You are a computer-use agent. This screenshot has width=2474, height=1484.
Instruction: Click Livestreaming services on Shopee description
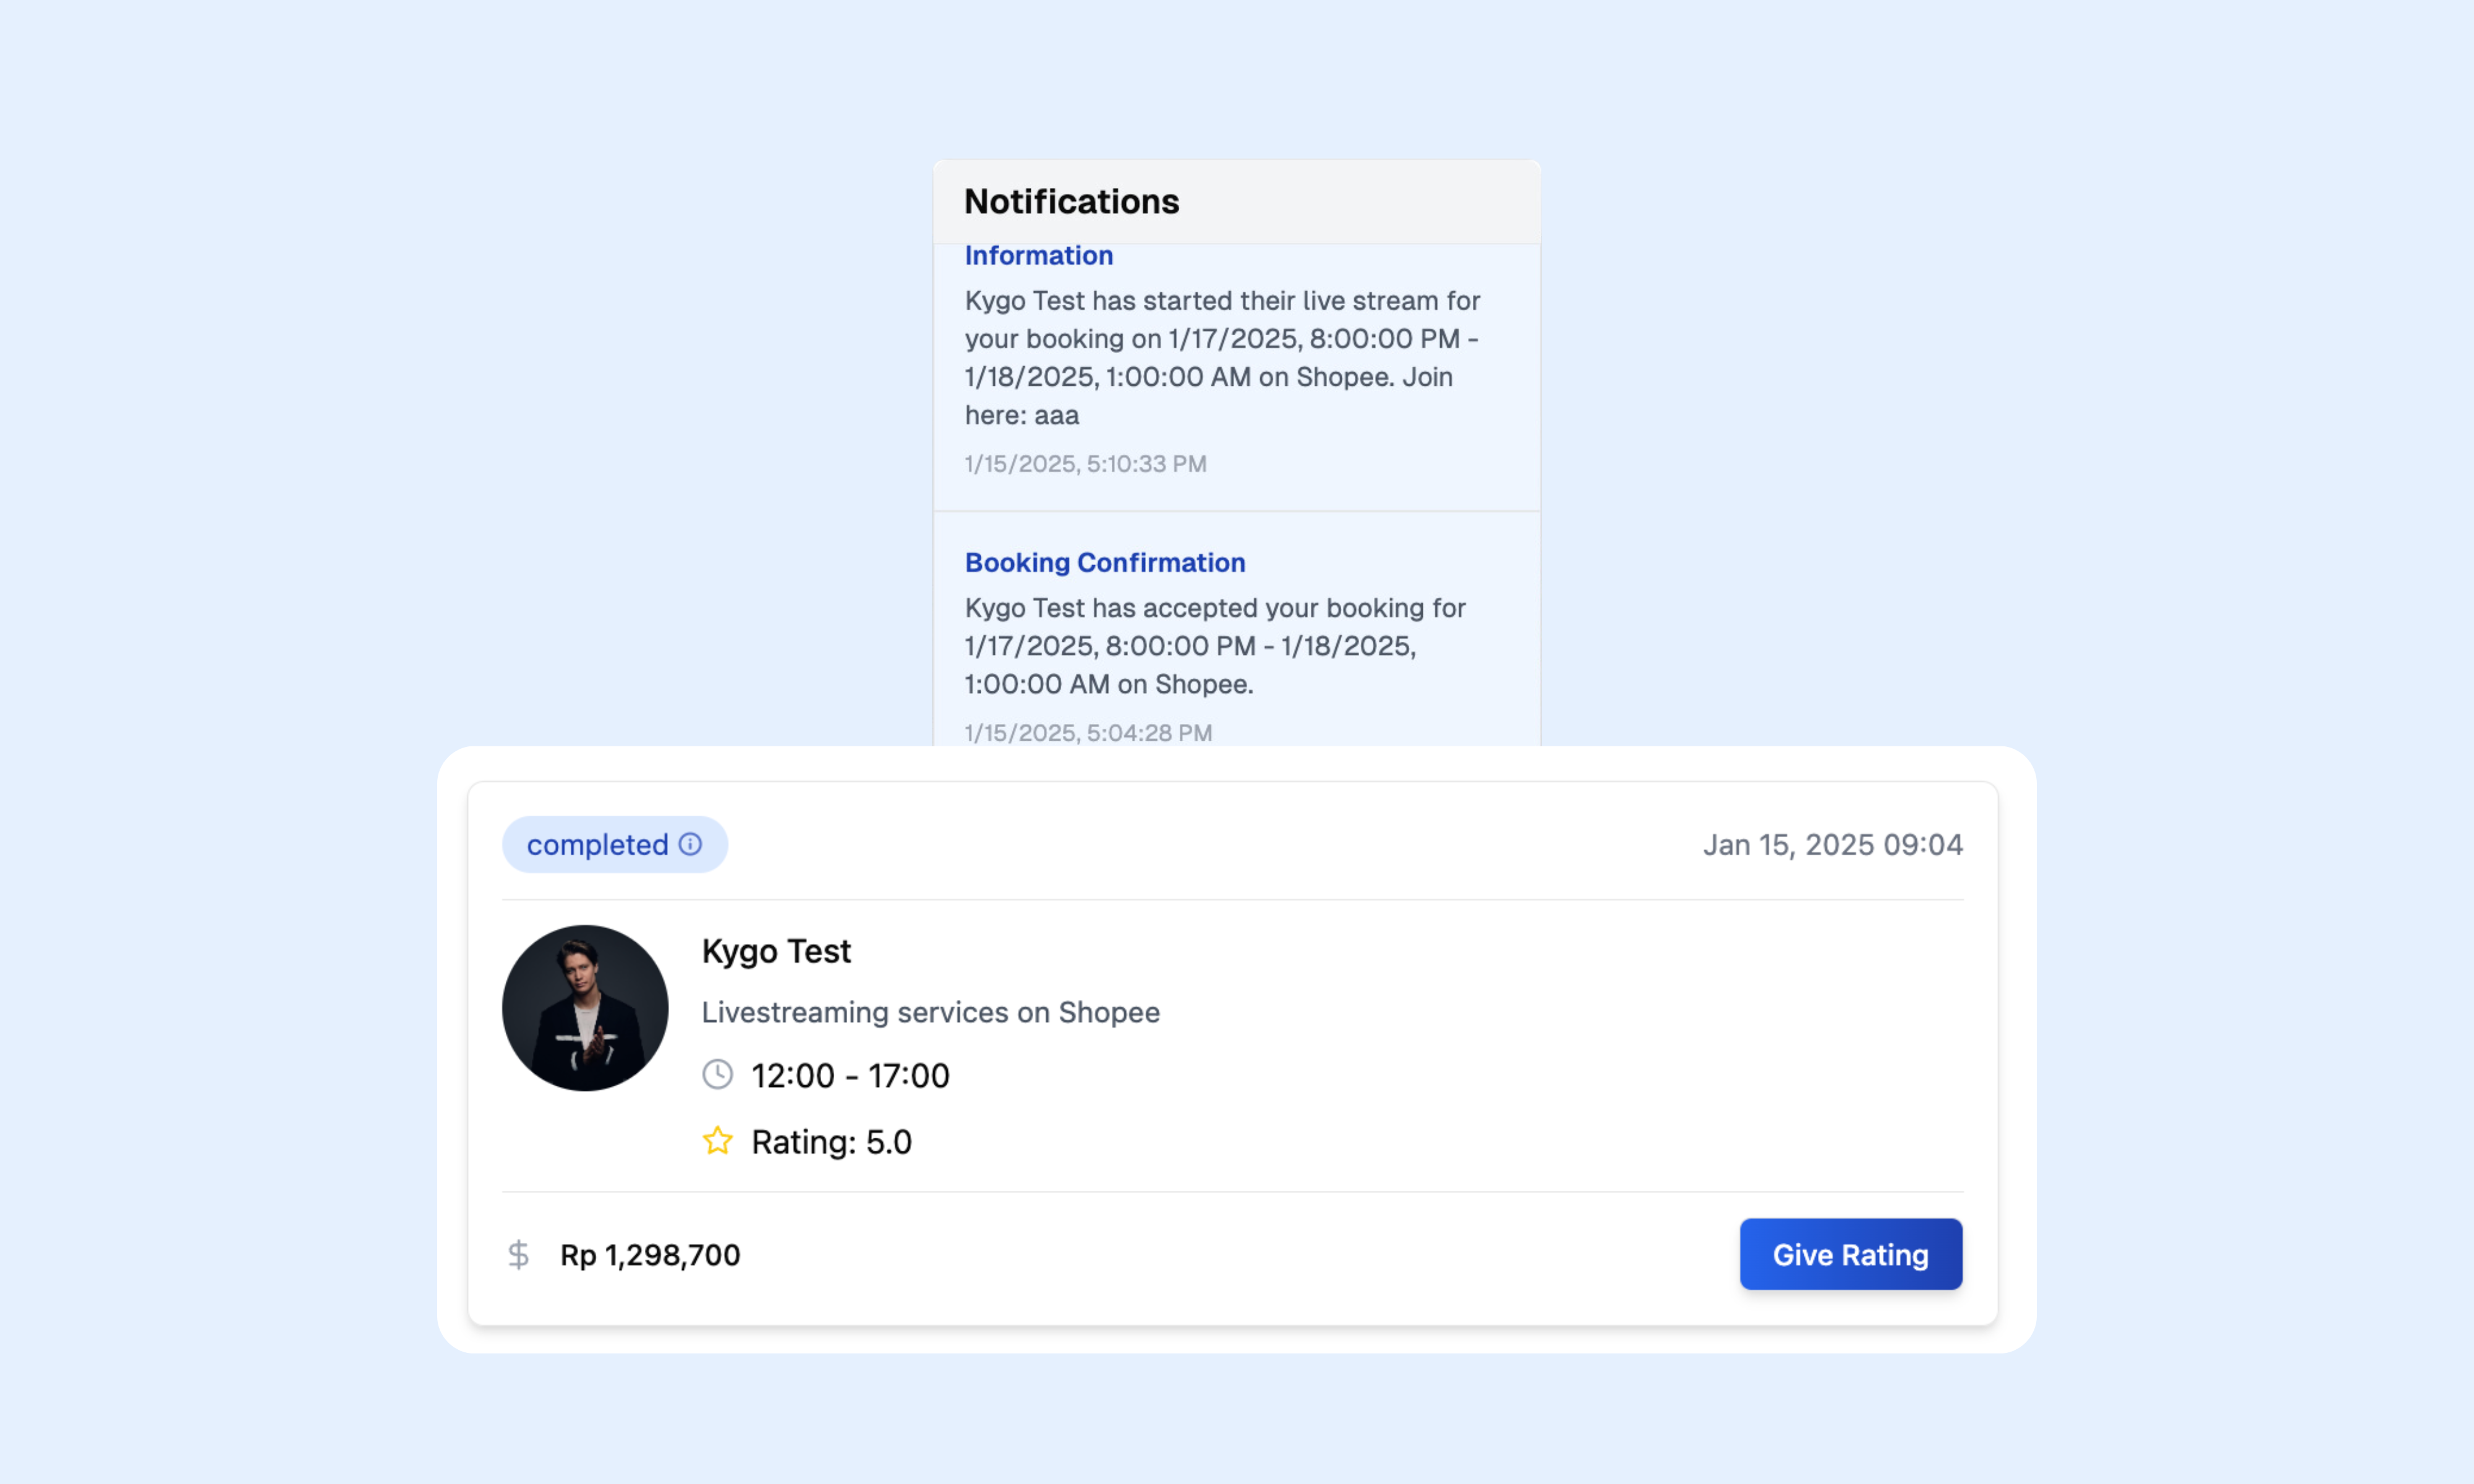(930, 1012)
